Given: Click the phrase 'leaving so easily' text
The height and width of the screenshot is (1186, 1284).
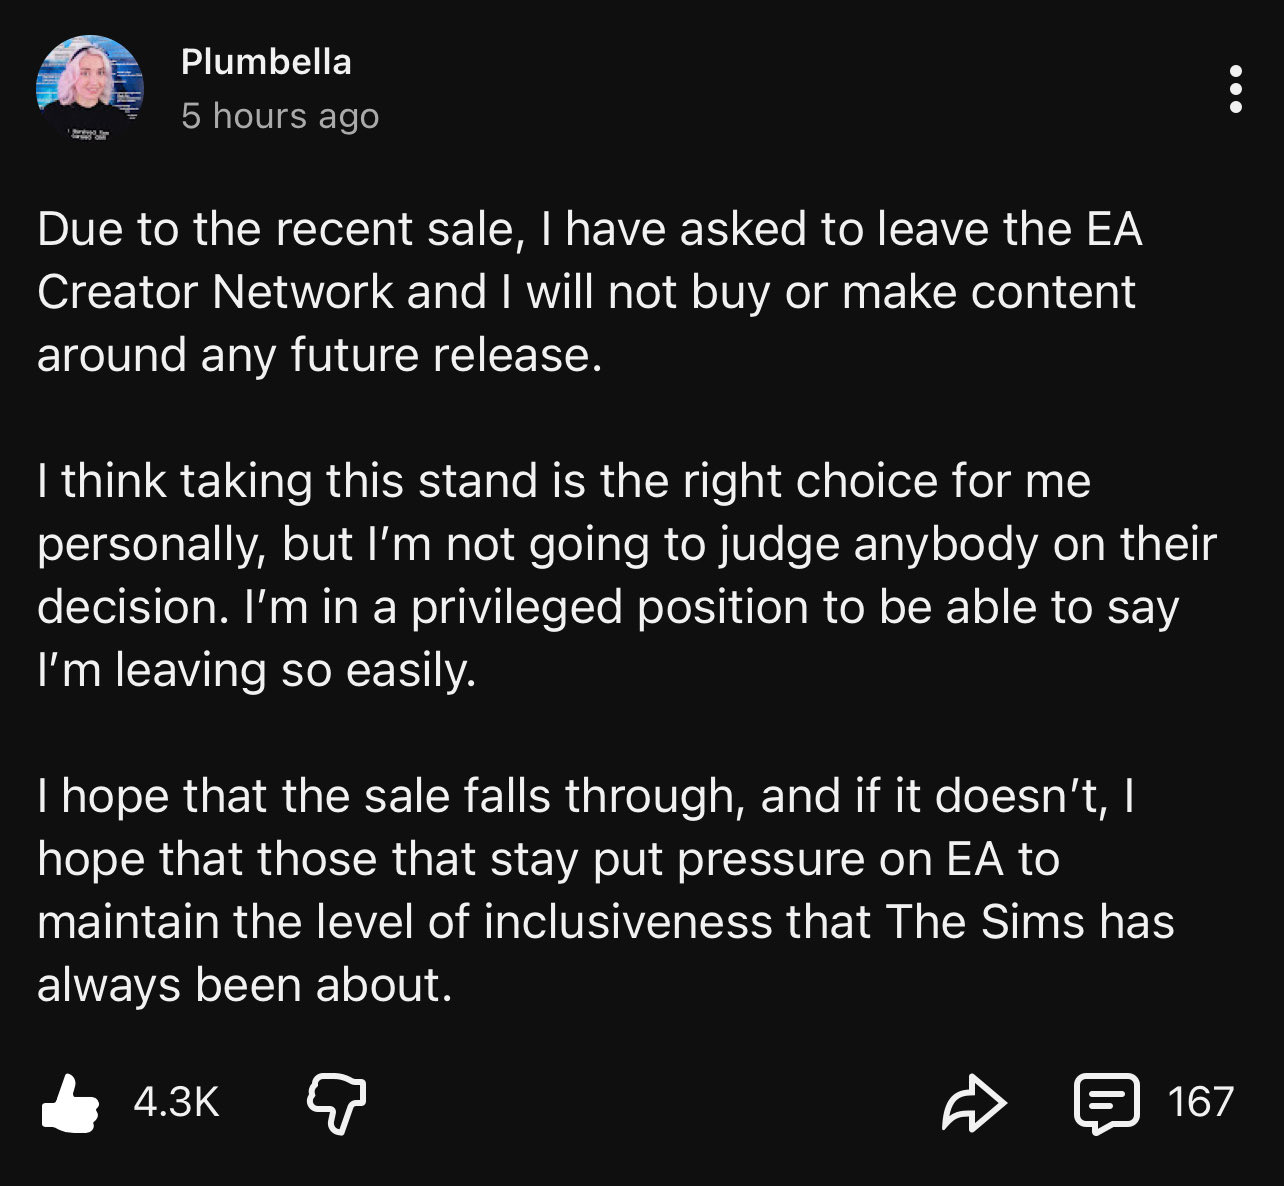Looking at the screenshot, I should [292, 671].
